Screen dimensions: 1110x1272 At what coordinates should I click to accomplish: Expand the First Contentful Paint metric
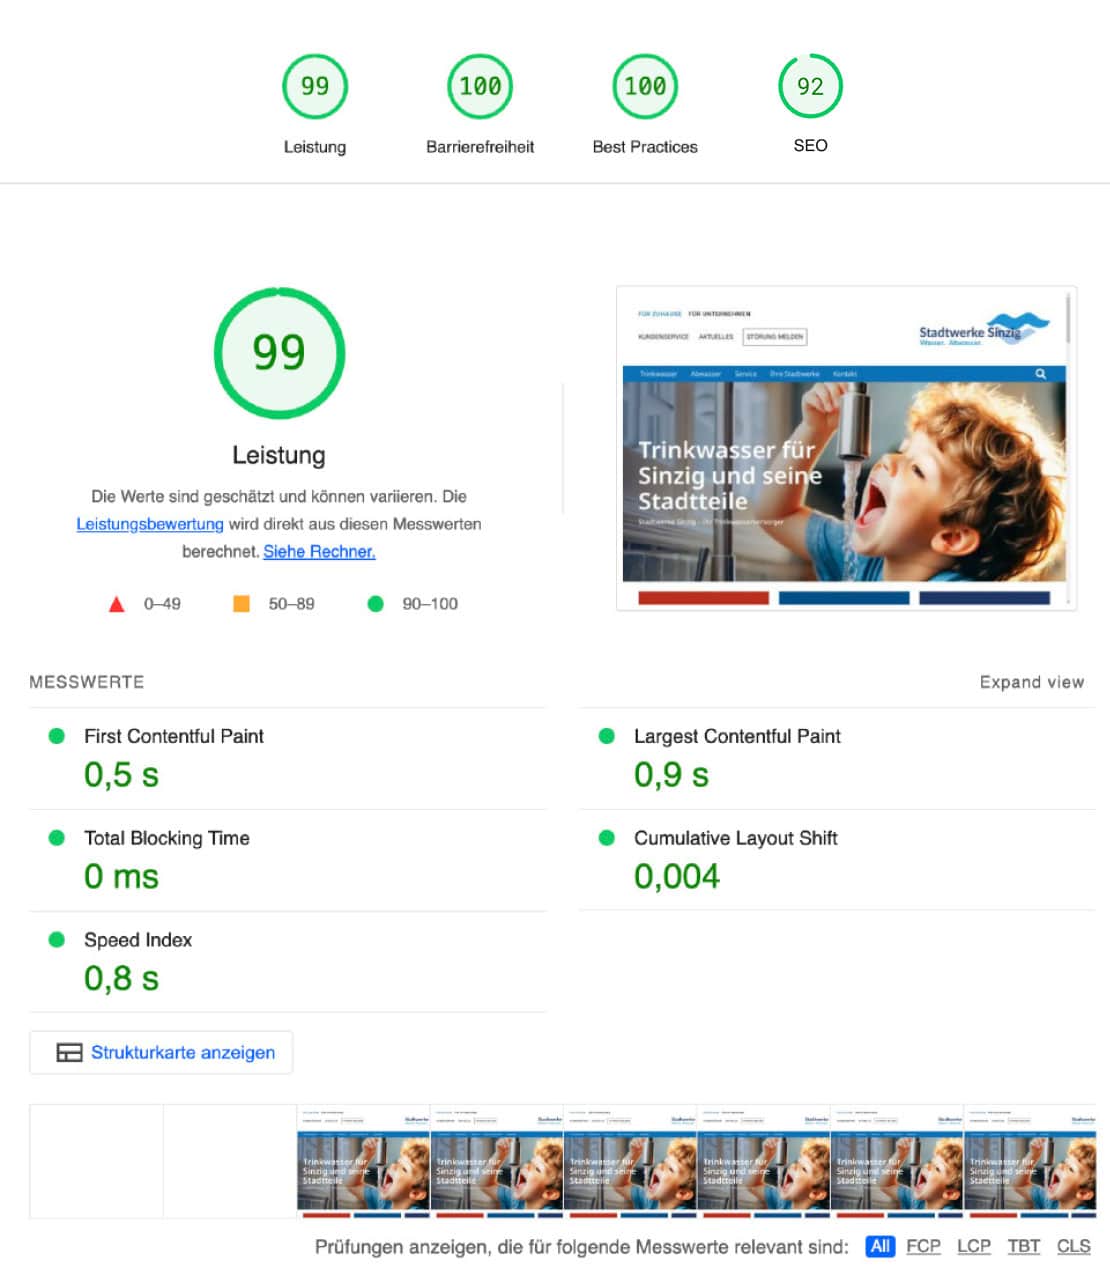174,737
